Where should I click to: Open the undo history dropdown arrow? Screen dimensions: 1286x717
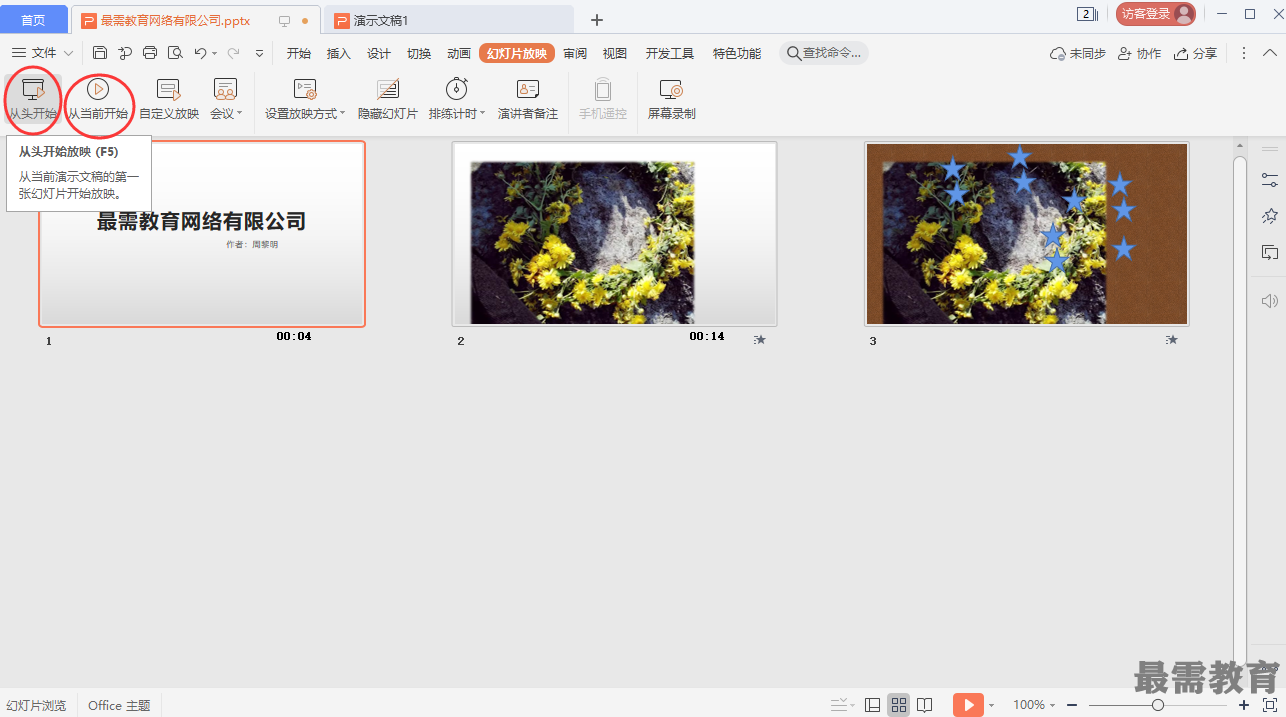coord(214,54)
